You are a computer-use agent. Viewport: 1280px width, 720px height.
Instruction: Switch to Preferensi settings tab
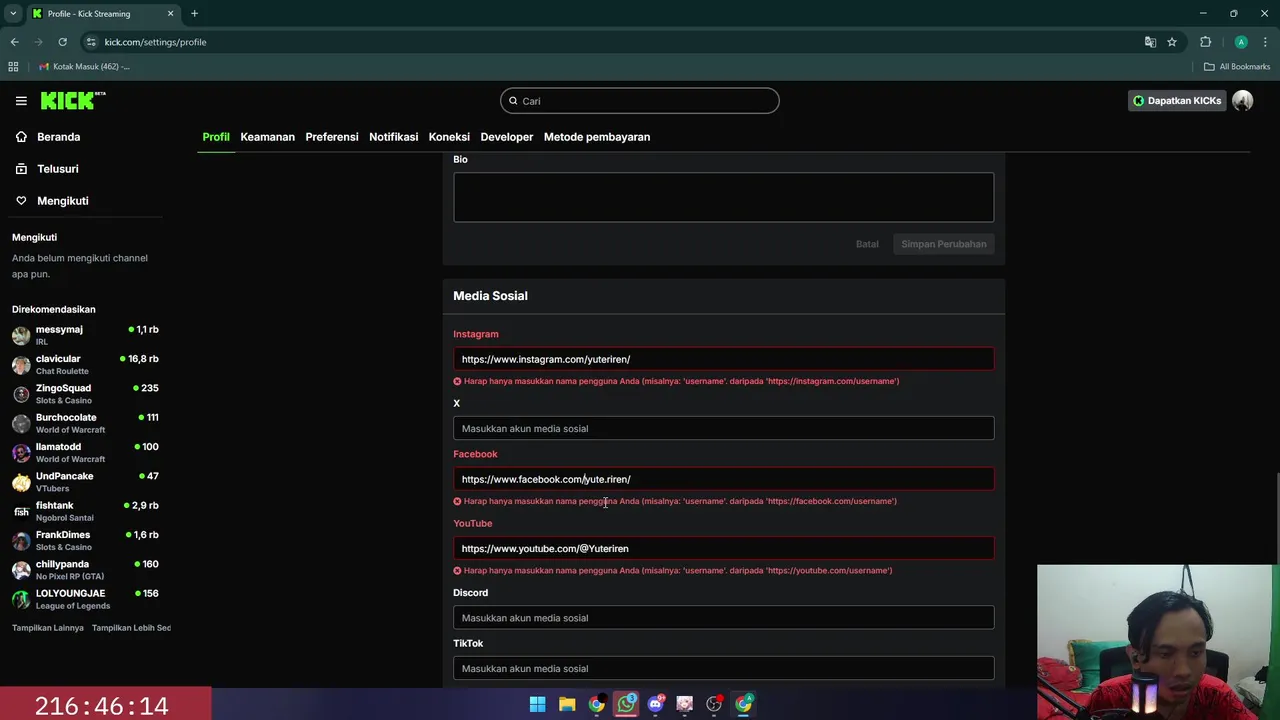(x=332, y=137)
